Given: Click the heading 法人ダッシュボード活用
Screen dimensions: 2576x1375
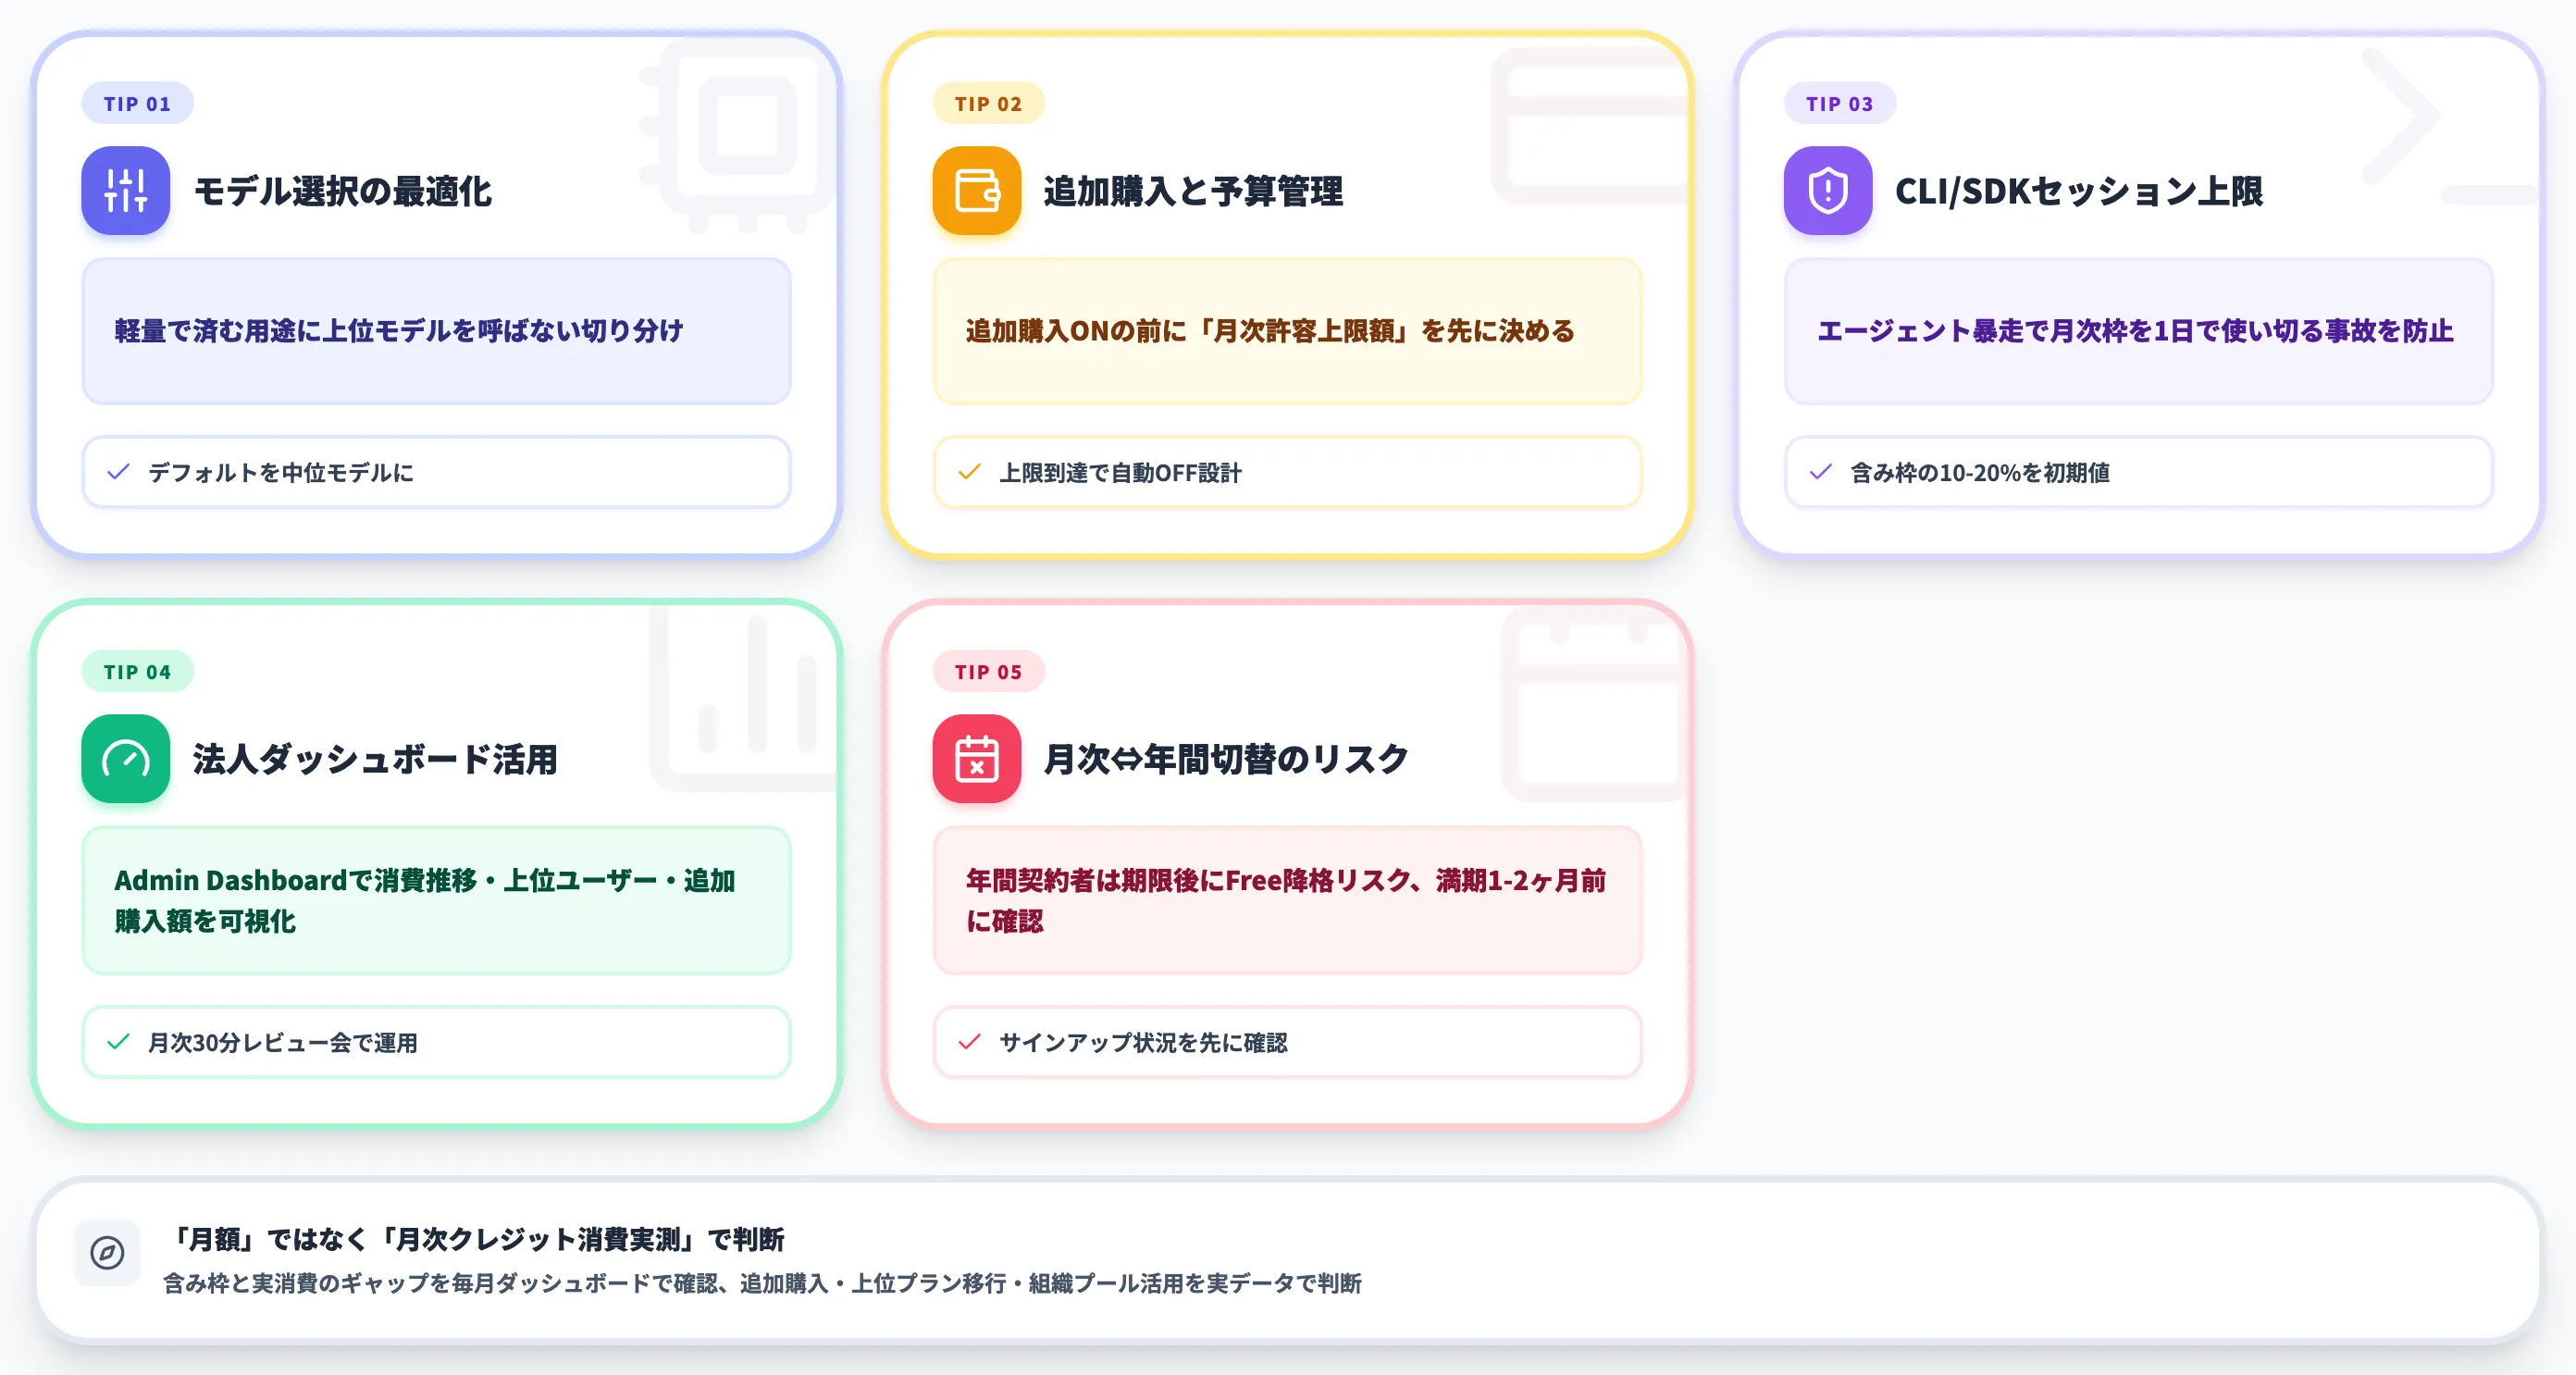Looking at the screenshot, I should (x=376, y=759).
